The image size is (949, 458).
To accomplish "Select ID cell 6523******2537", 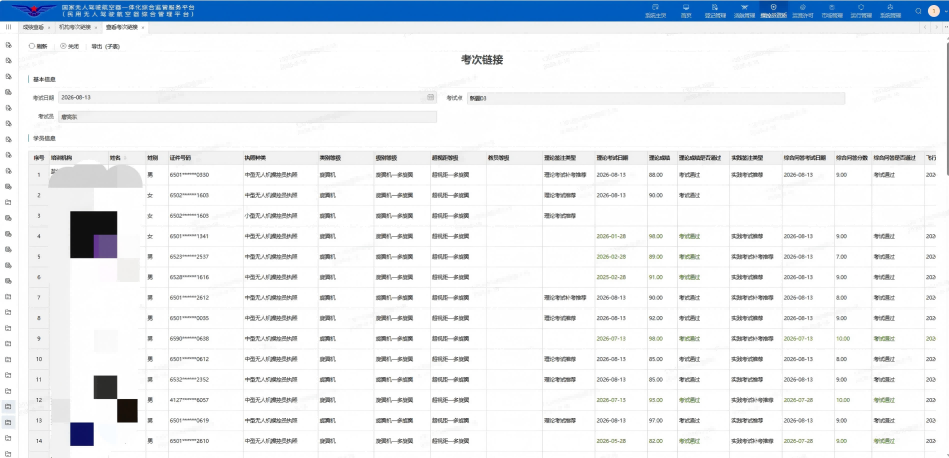I will point(189,257).
